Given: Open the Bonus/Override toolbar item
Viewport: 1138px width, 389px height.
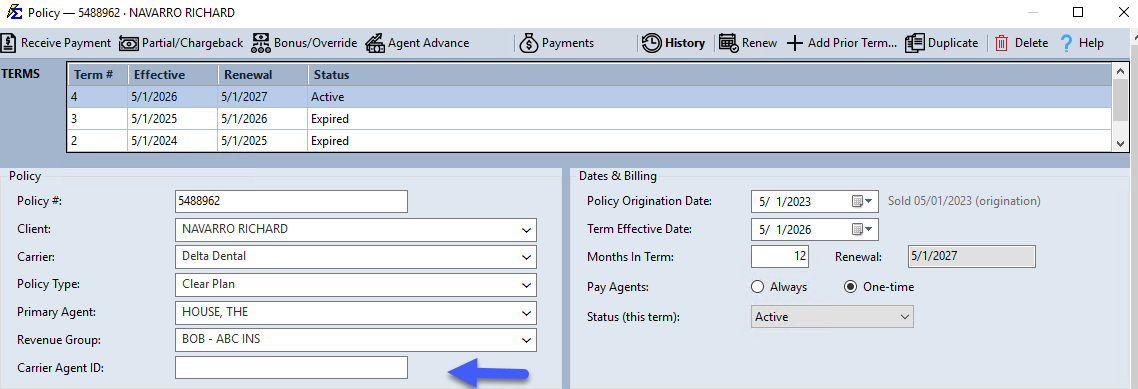Looking at the screenshot, I should [x=305, y=43].
